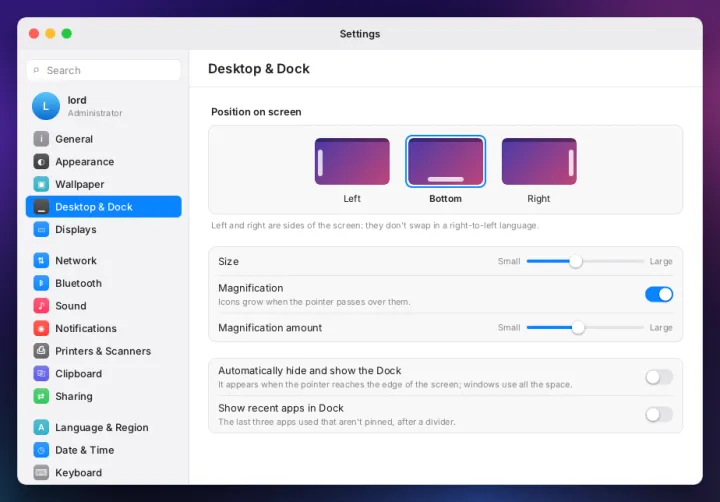
Task: Click the Bluetooth sidebar icon
Action: coord(41,283)
